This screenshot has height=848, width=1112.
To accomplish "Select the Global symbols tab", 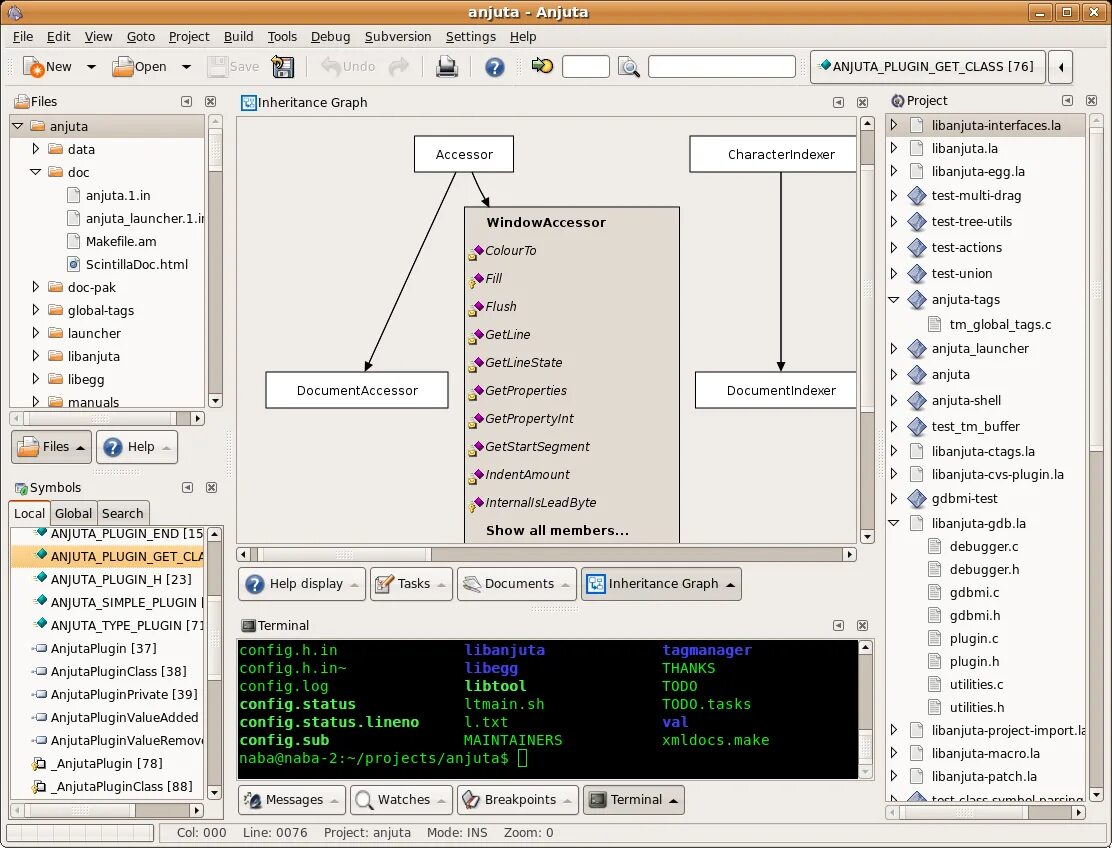I will (73, 513).
